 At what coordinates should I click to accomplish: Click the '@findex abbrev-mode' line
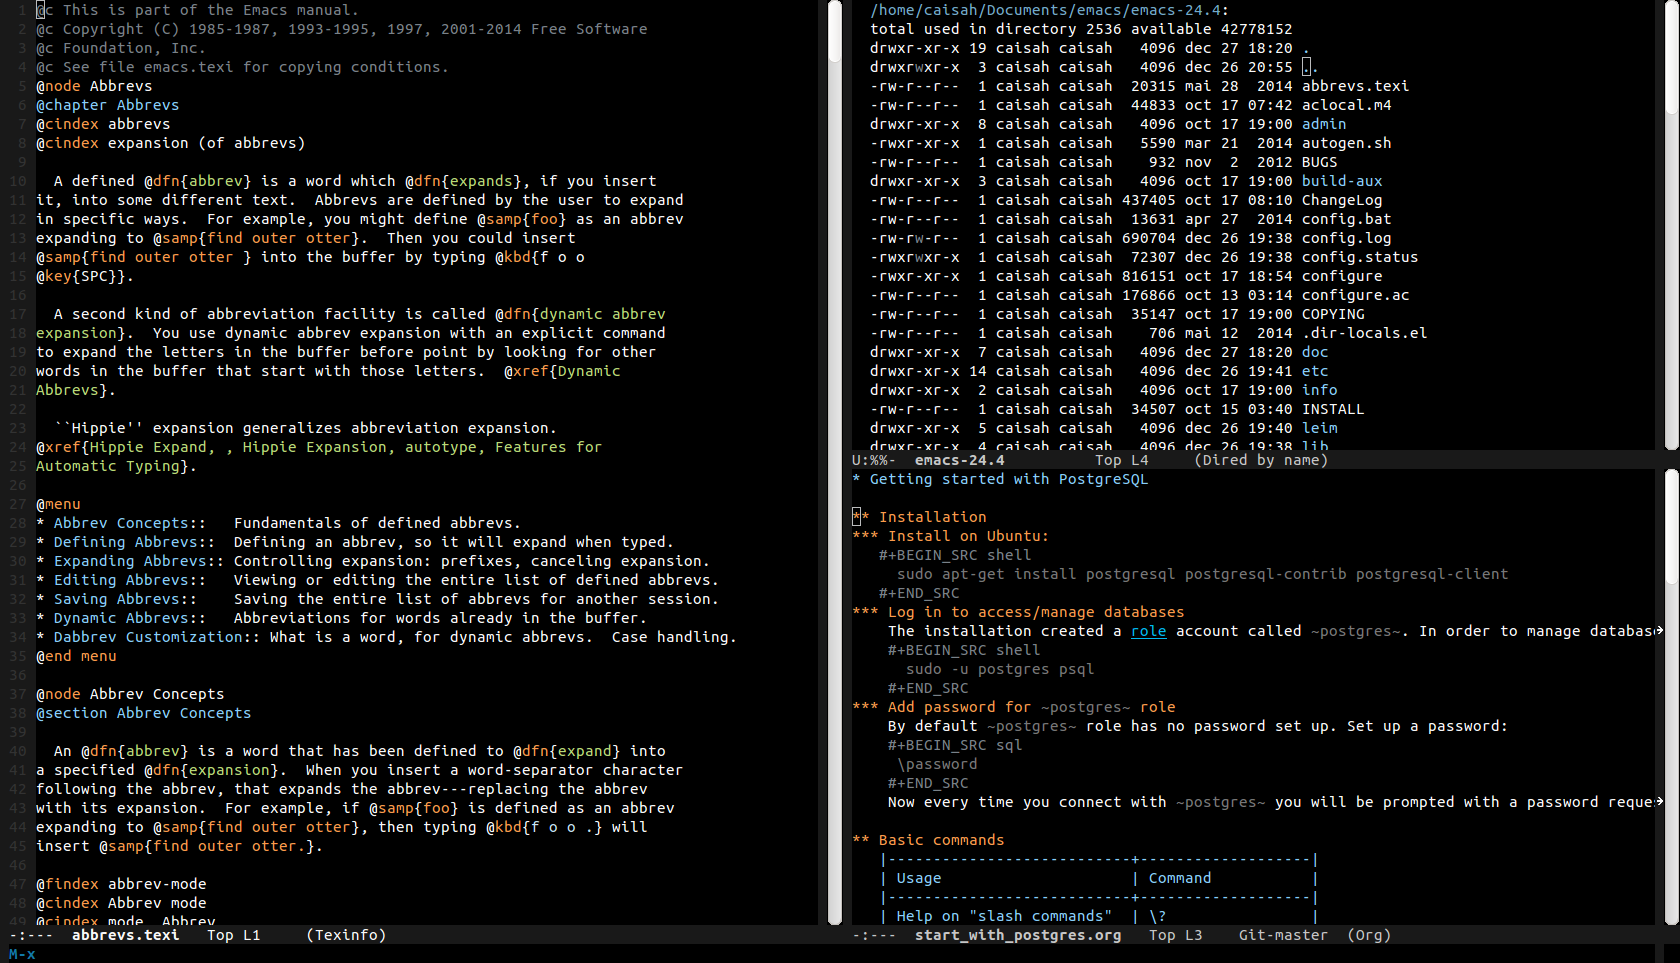[121, 884]
